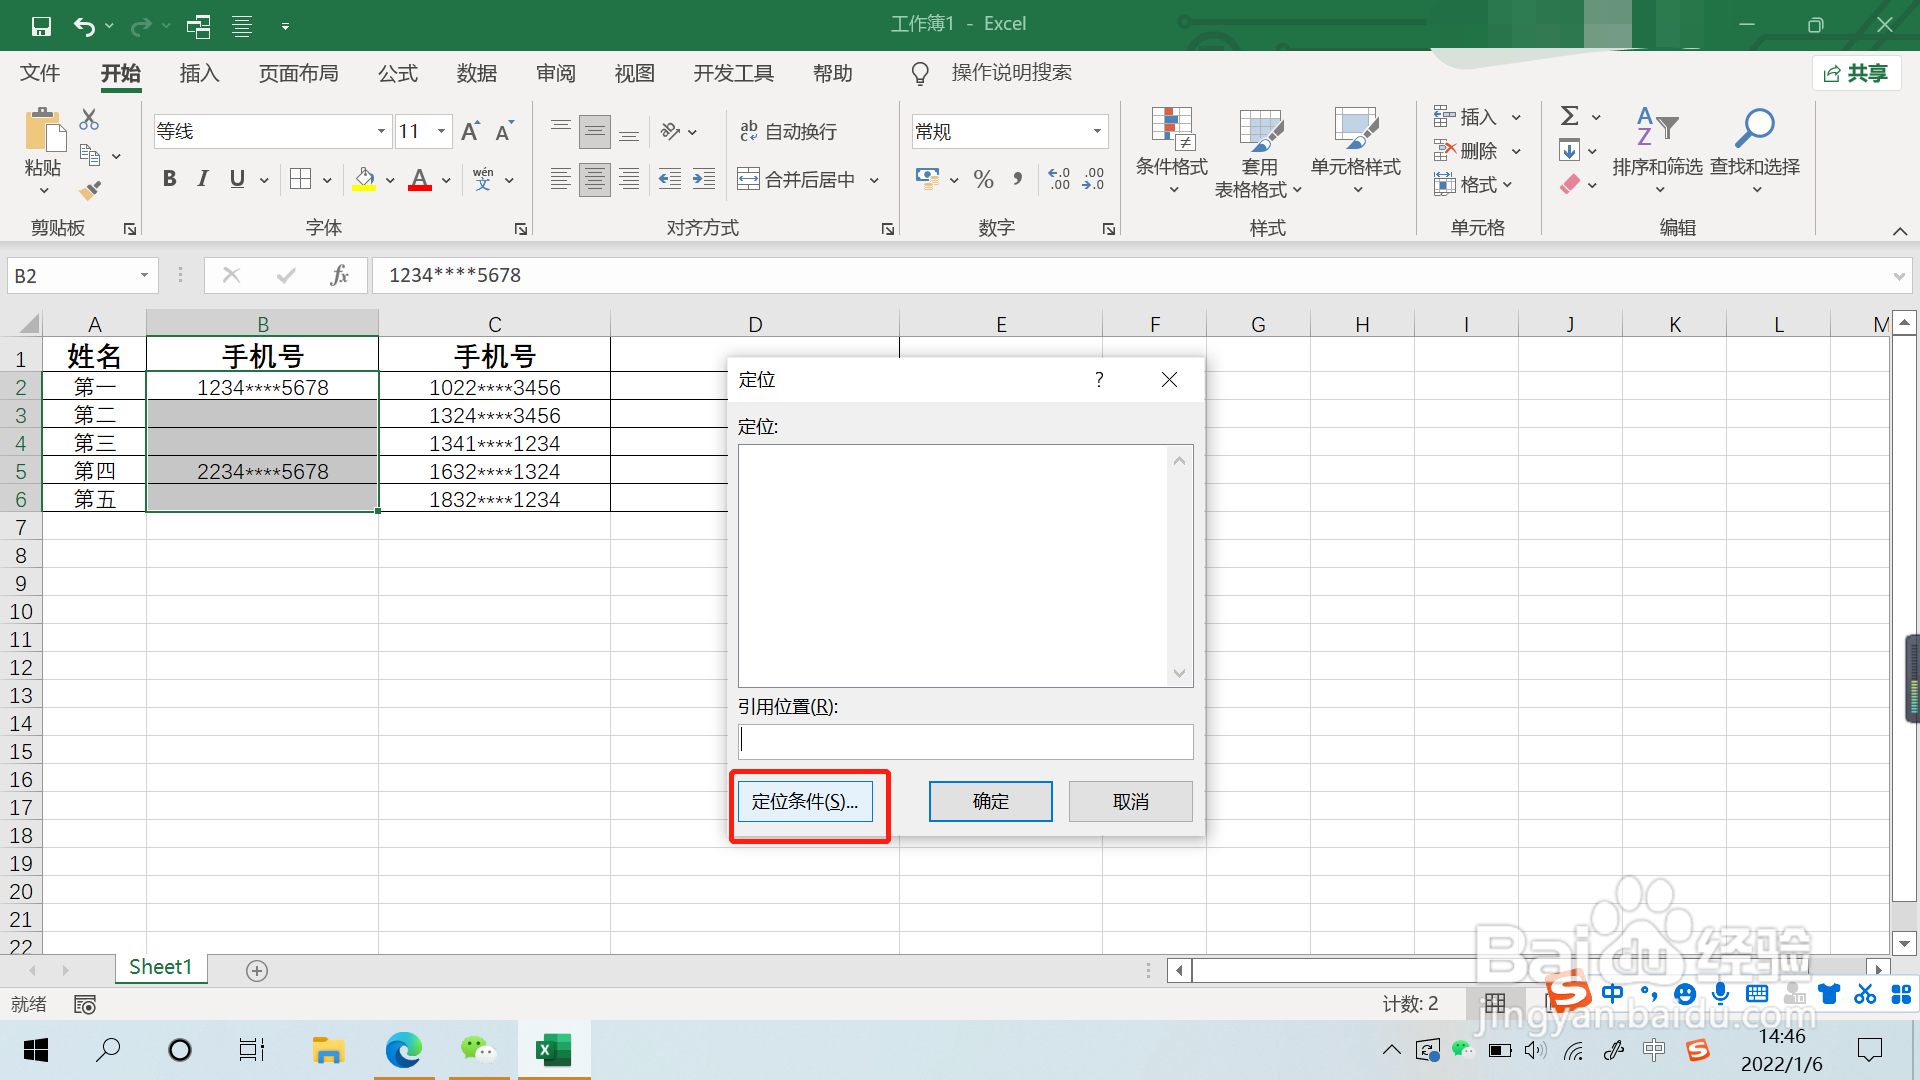Switch to the 插入 ribbon tab

pos(199,73)
